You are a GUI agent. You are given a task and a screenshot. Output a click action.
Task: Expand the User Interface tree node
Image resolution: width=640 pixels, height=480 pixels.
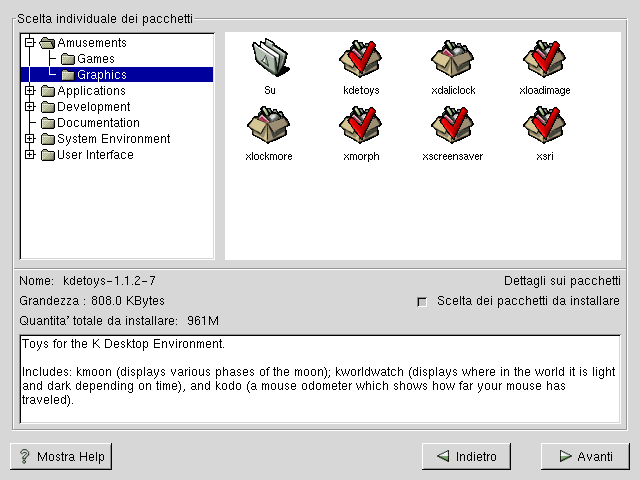coord(30,155)
